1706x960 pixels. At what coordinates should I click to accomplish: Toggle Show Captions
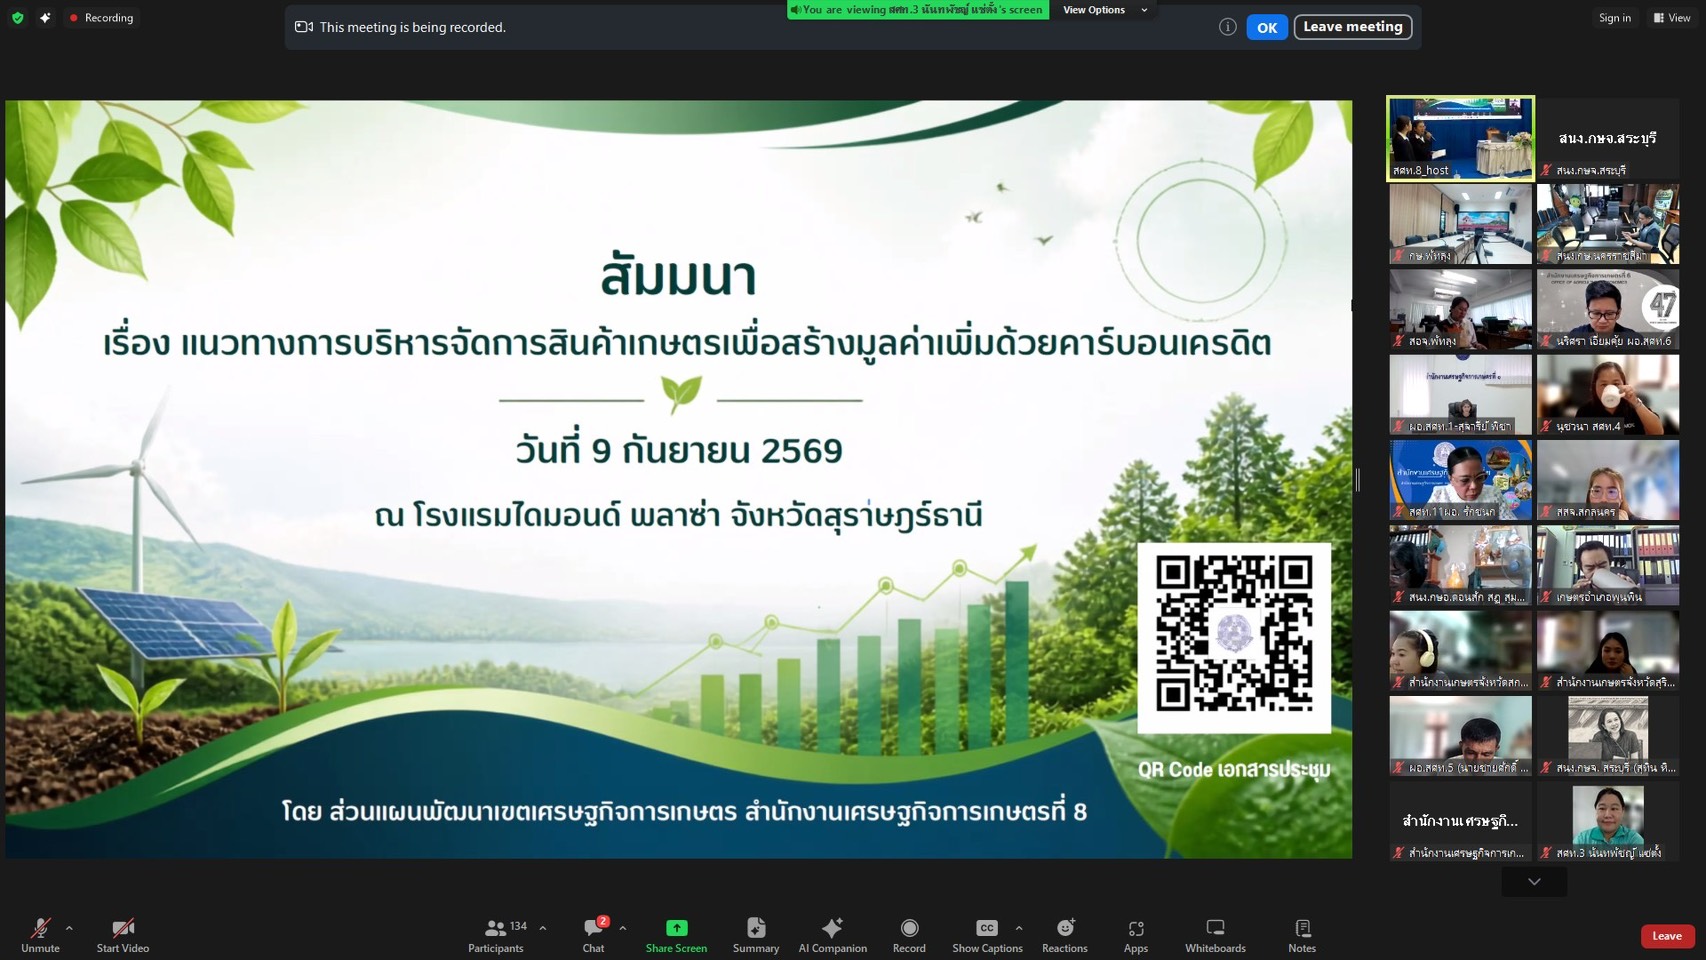(x=987, y=936)
